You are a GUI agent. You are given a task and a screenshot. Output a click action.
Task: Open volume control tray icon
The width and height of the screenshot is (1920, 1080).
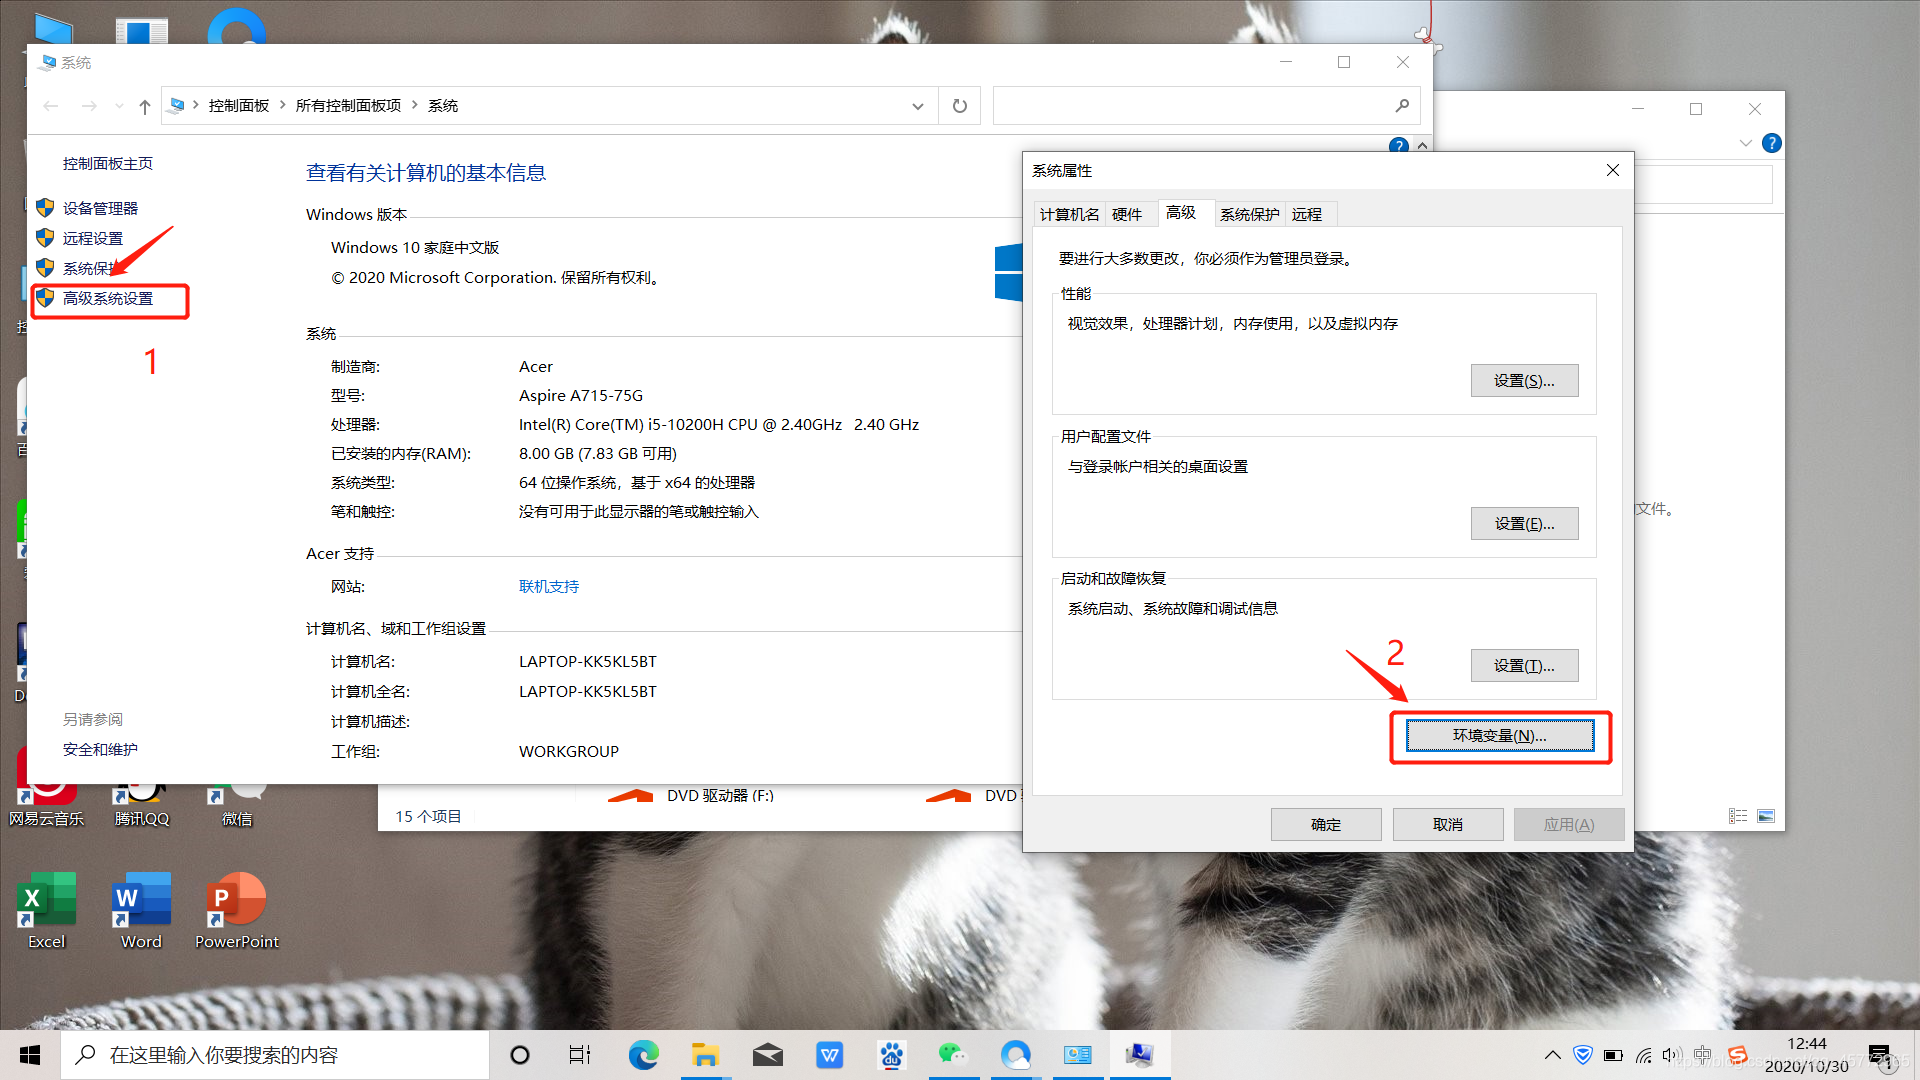click(1672, 1055)
